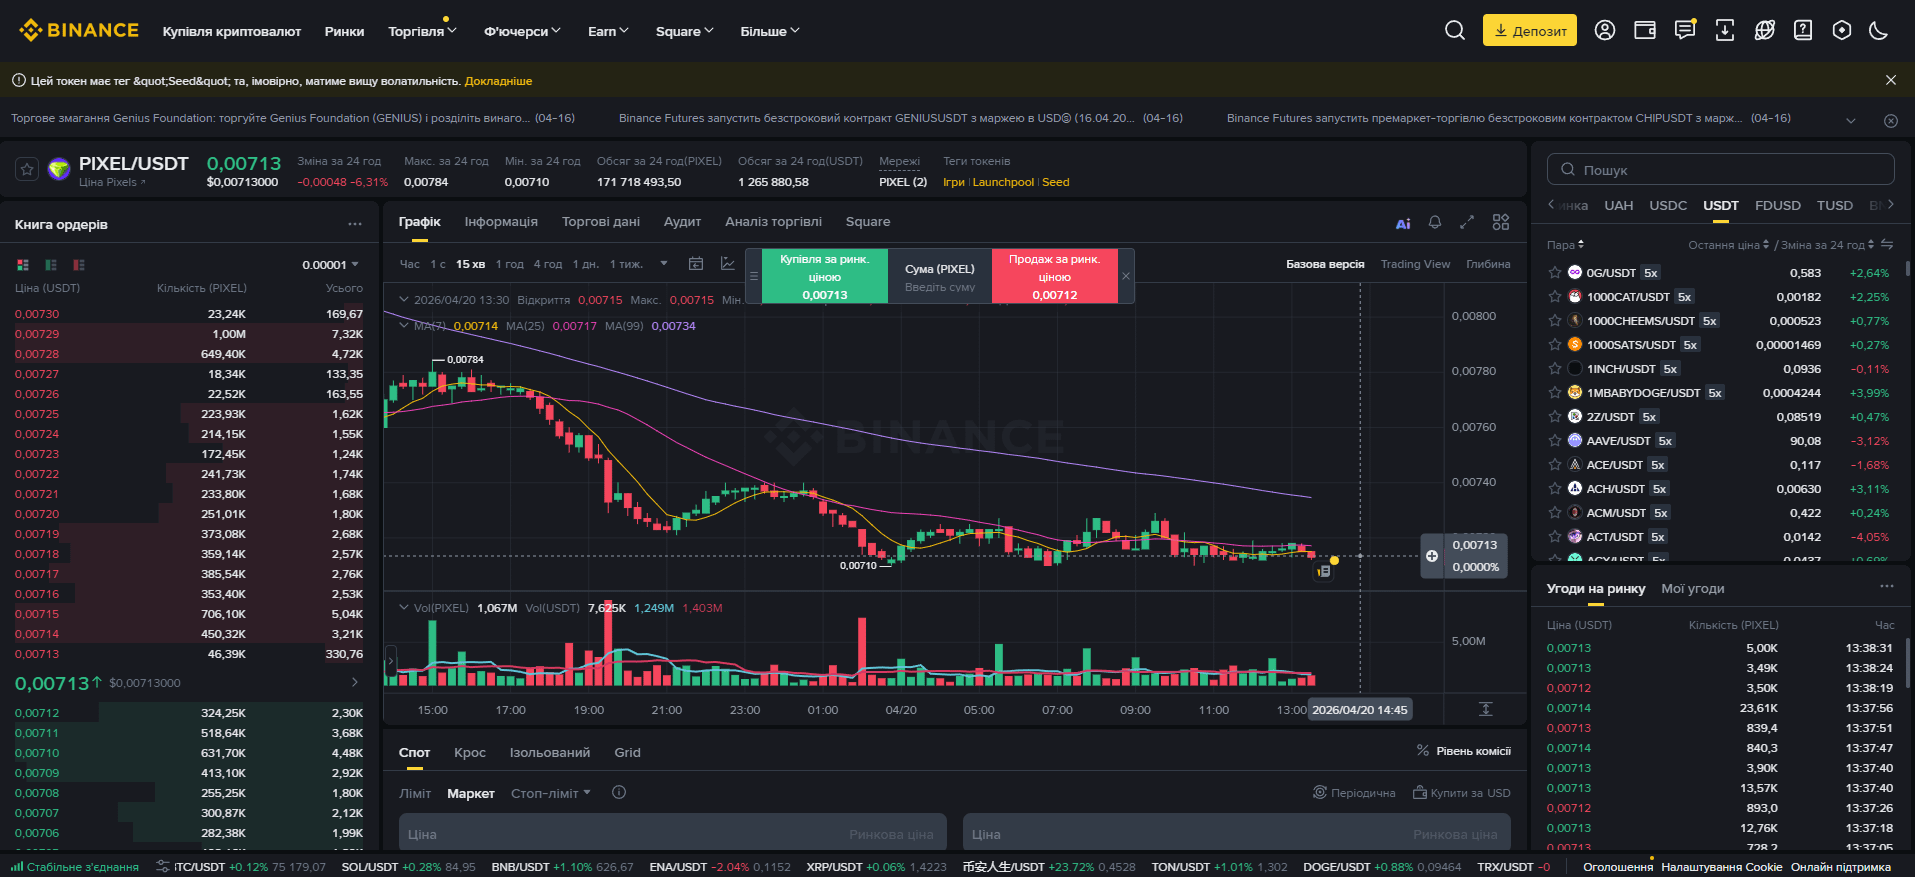Switch to Інформація tab

501,222
